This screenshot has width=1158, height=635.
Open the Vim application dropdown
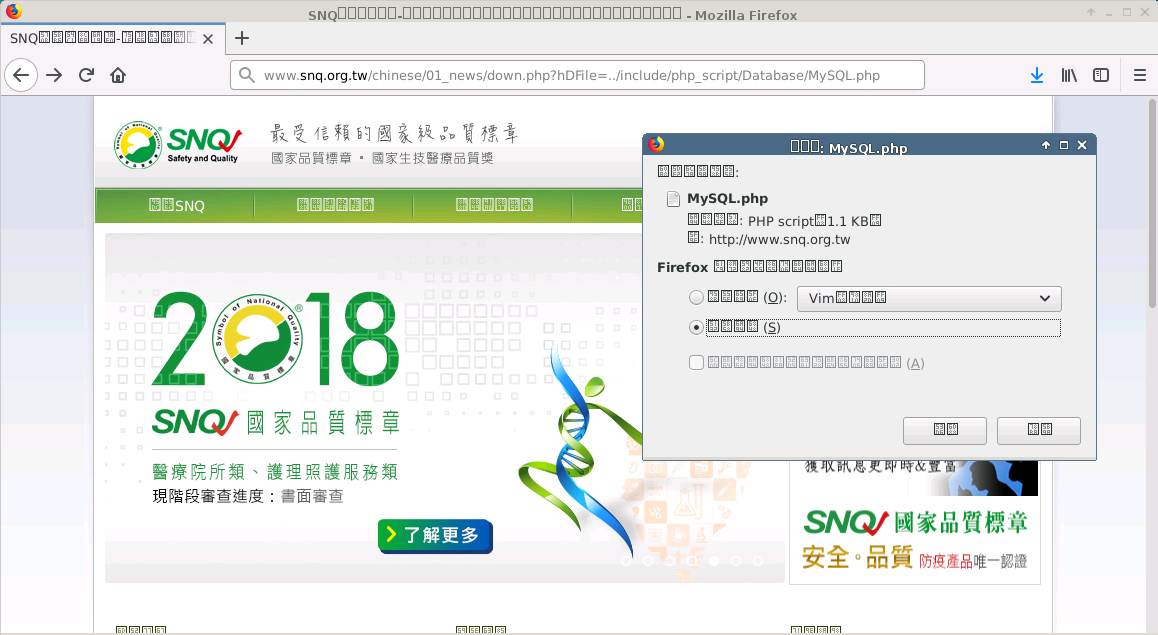(929, 298)
